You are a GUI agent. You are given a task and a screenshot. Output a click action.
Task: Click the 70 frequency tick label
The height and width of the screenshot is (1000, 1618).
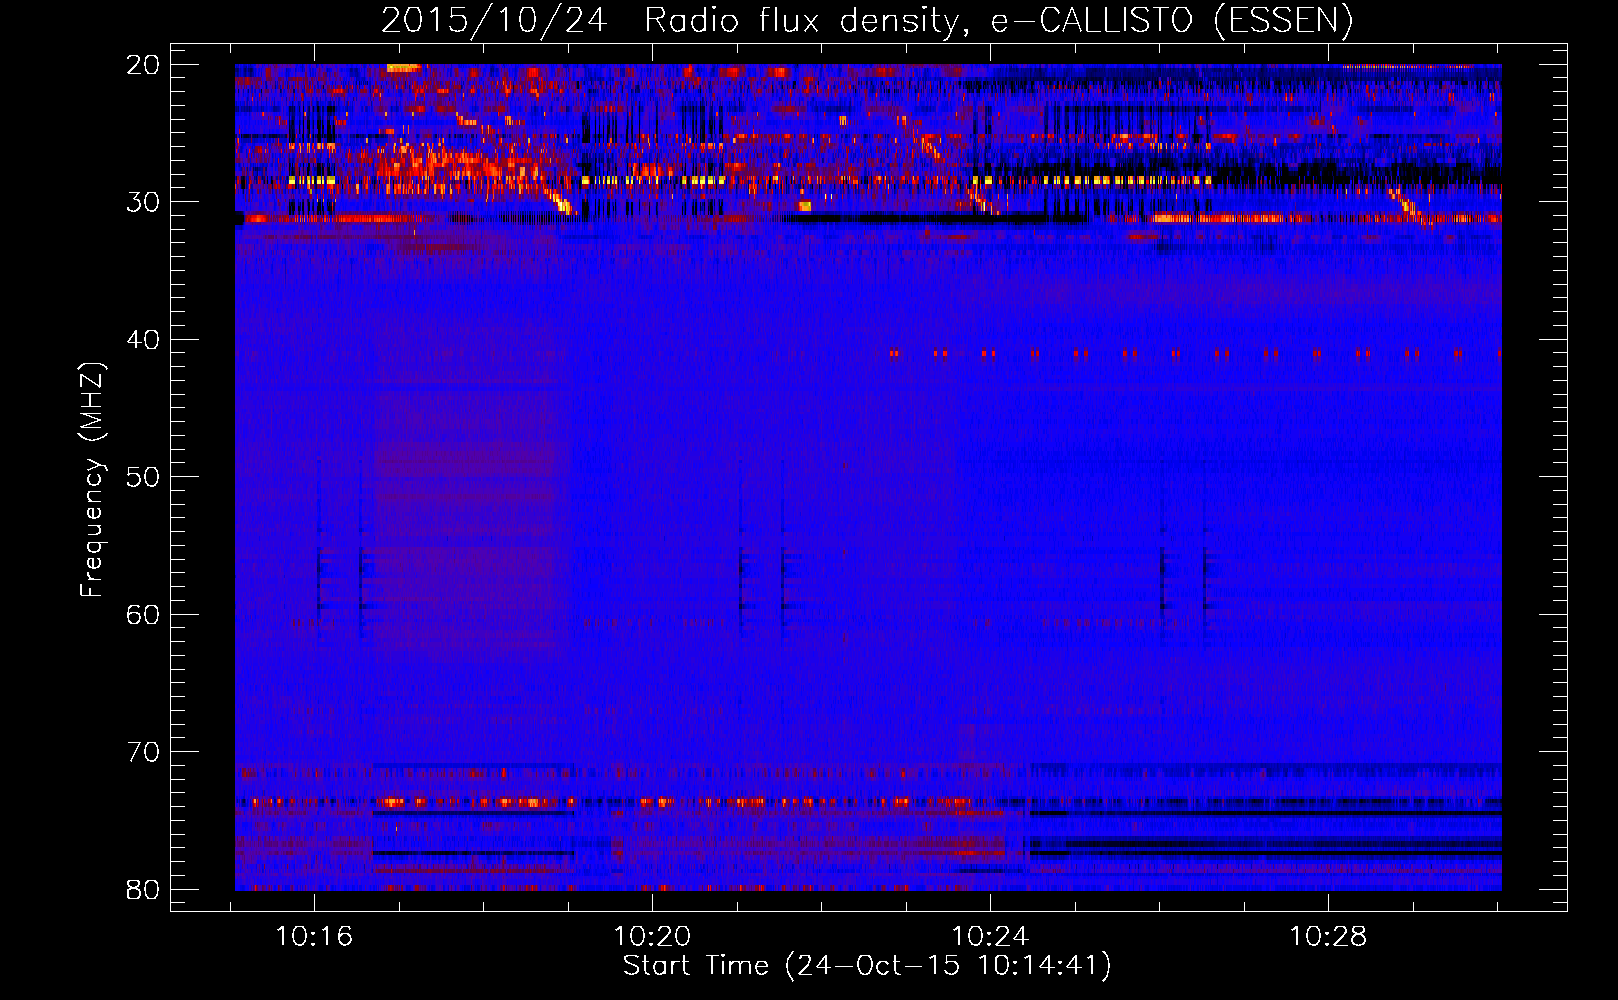[143, 752]
